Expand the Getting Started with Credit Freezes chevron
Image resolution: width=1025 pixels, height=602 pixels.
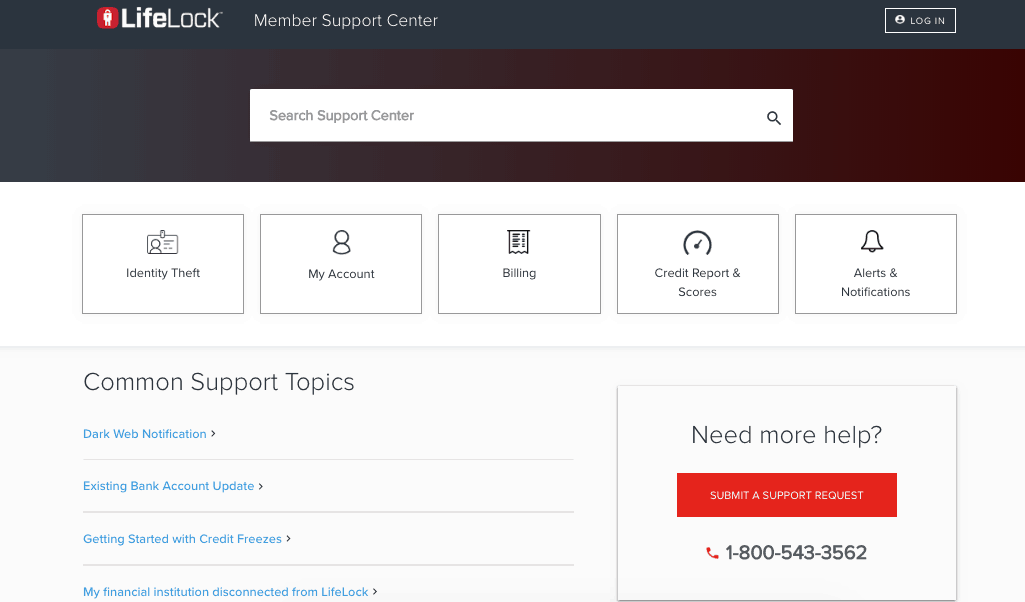pyautogui.click(x=288, y=538)
